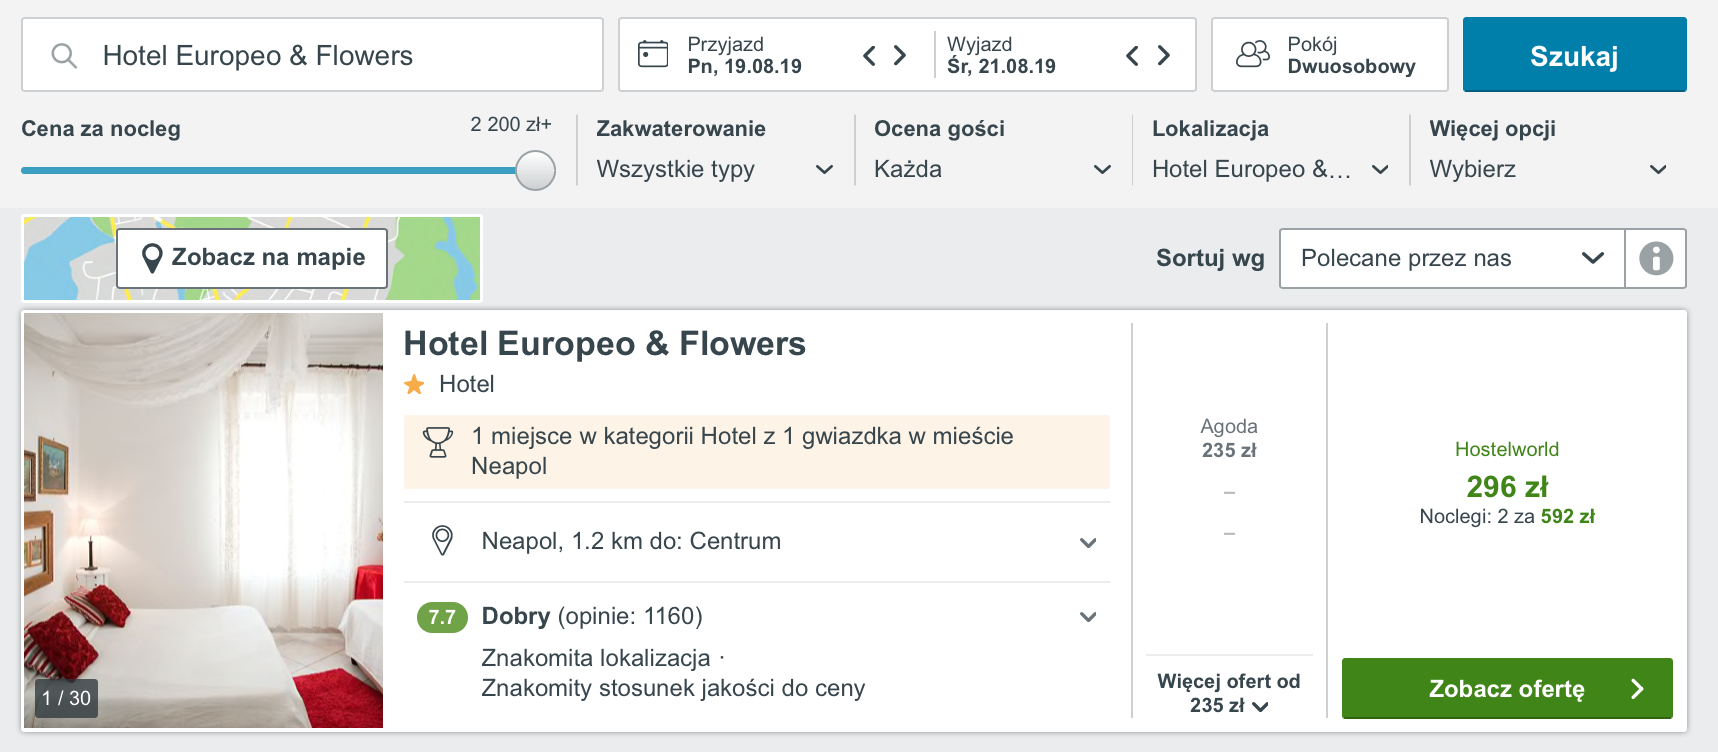Open the Sortuj wg dropdown

1452,258
